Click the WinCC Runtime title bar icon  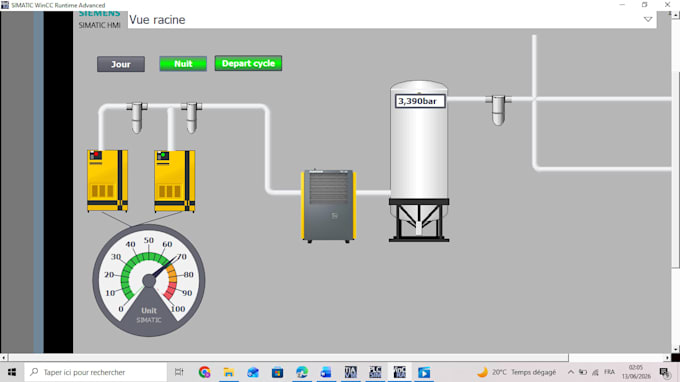click(5, 5)
